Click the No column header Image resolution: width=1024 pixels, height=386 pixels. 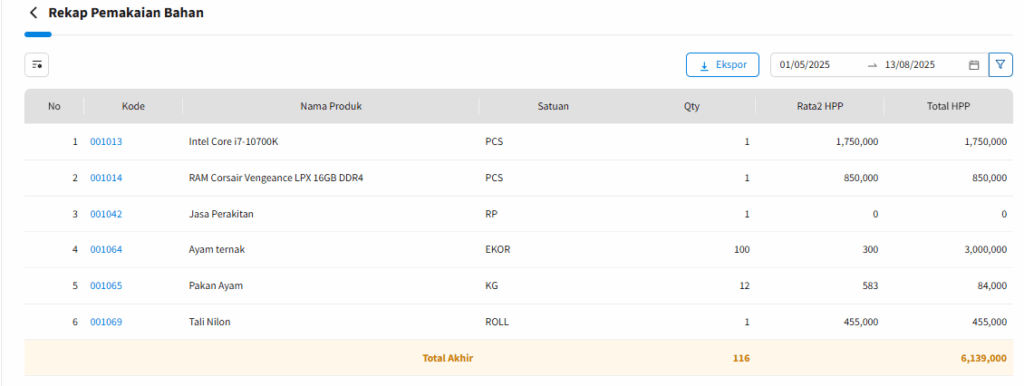[x=54, y=106]
